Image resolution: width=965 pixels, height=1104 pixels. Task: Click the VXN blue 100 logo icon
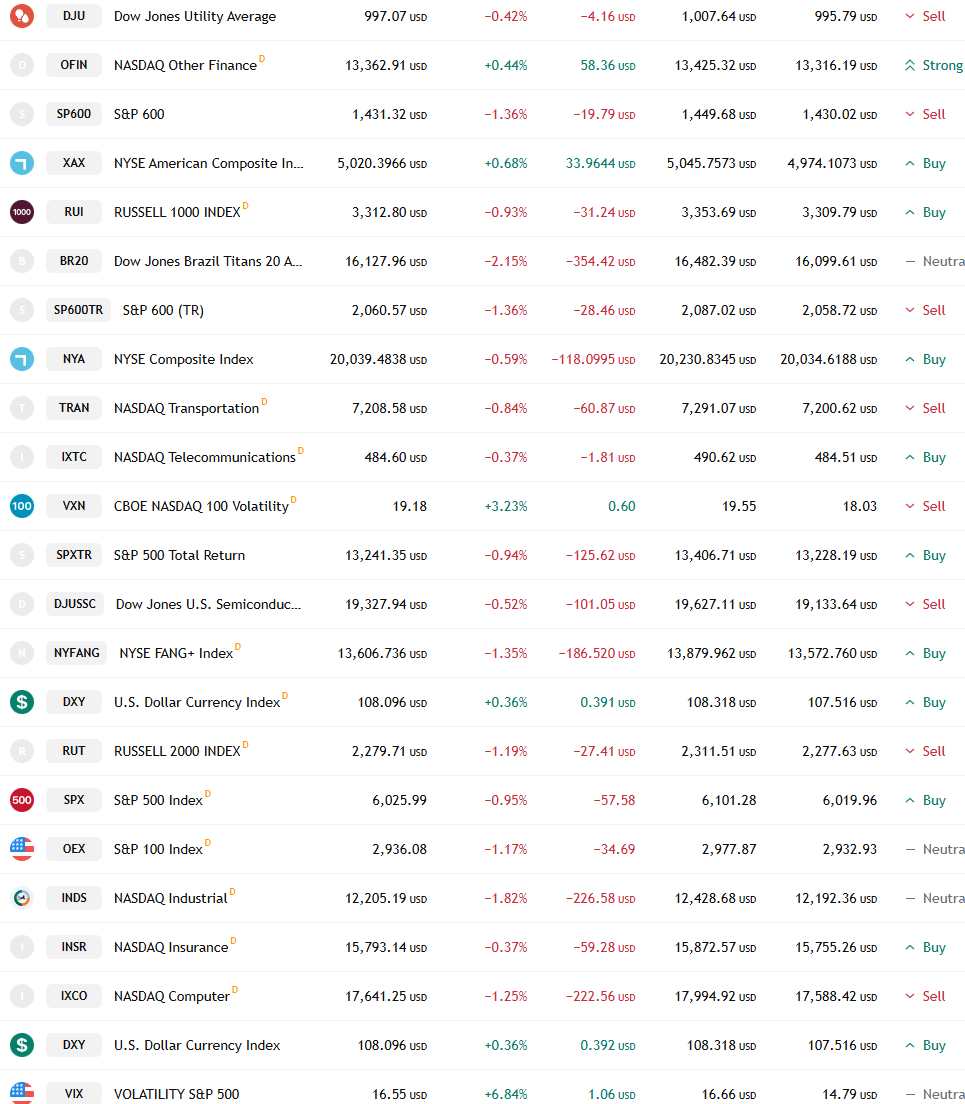[x=22, y=506]
